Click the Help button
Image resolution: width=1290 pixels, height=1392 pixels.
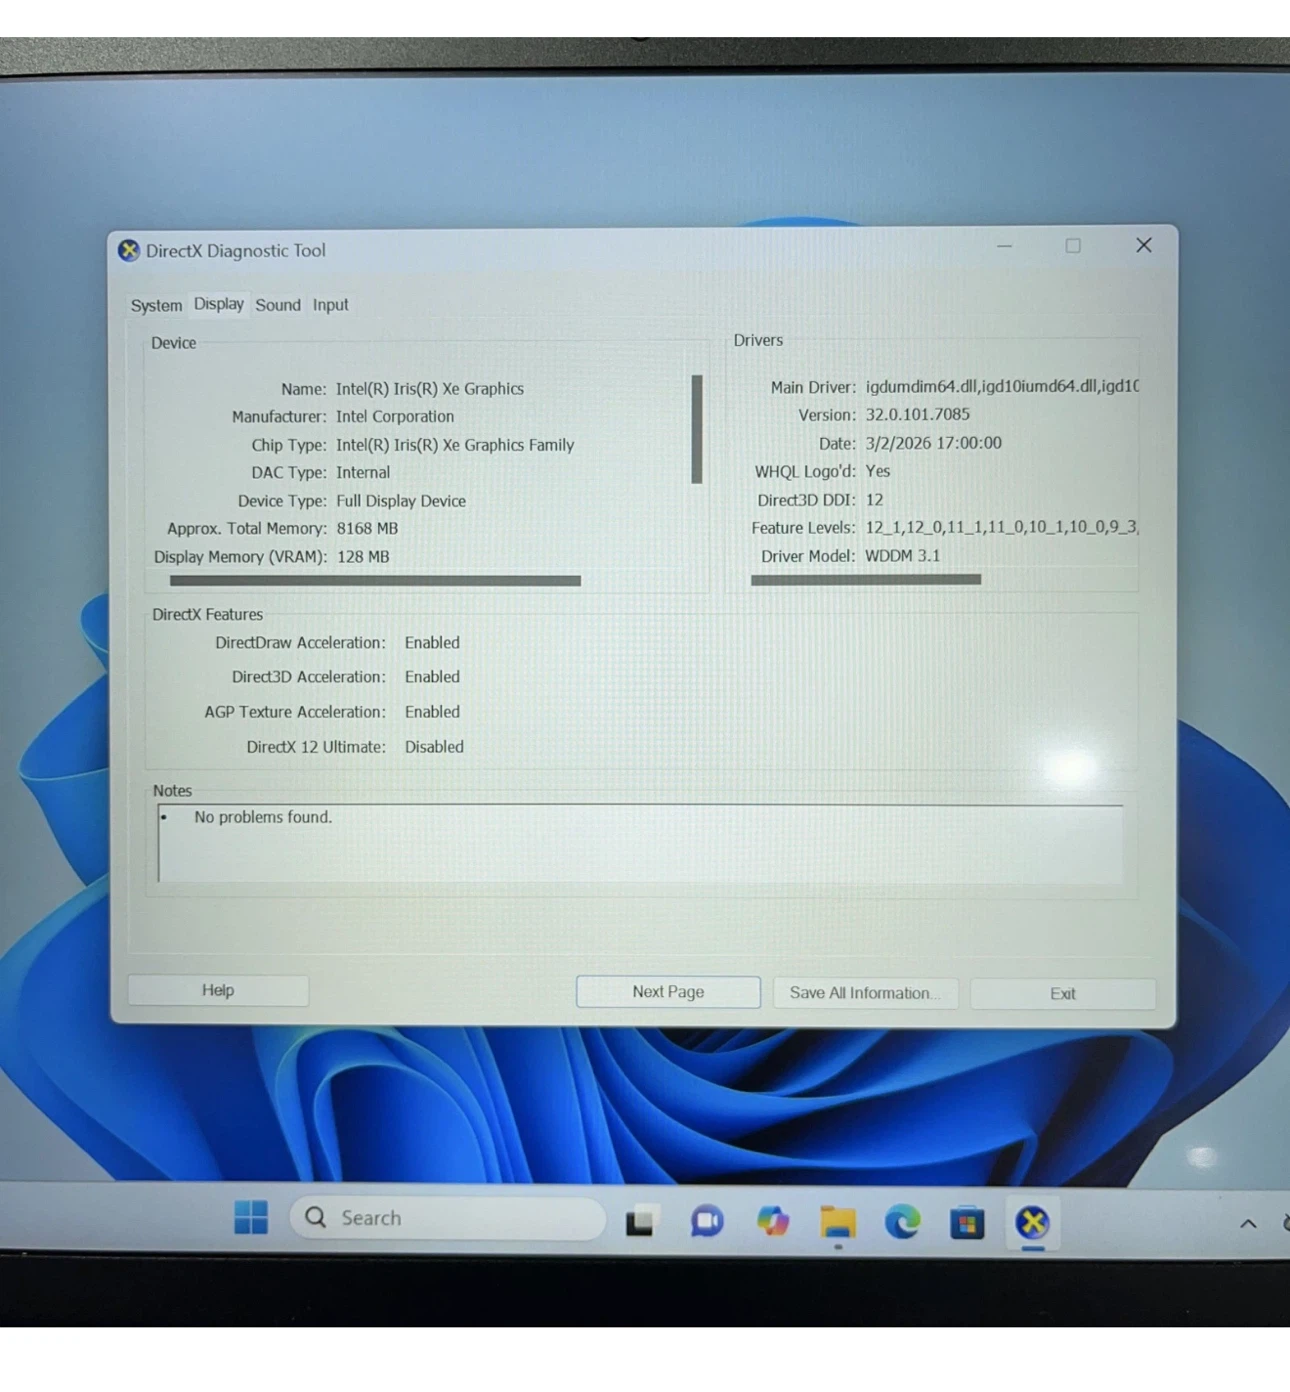[x=218, y=990]
